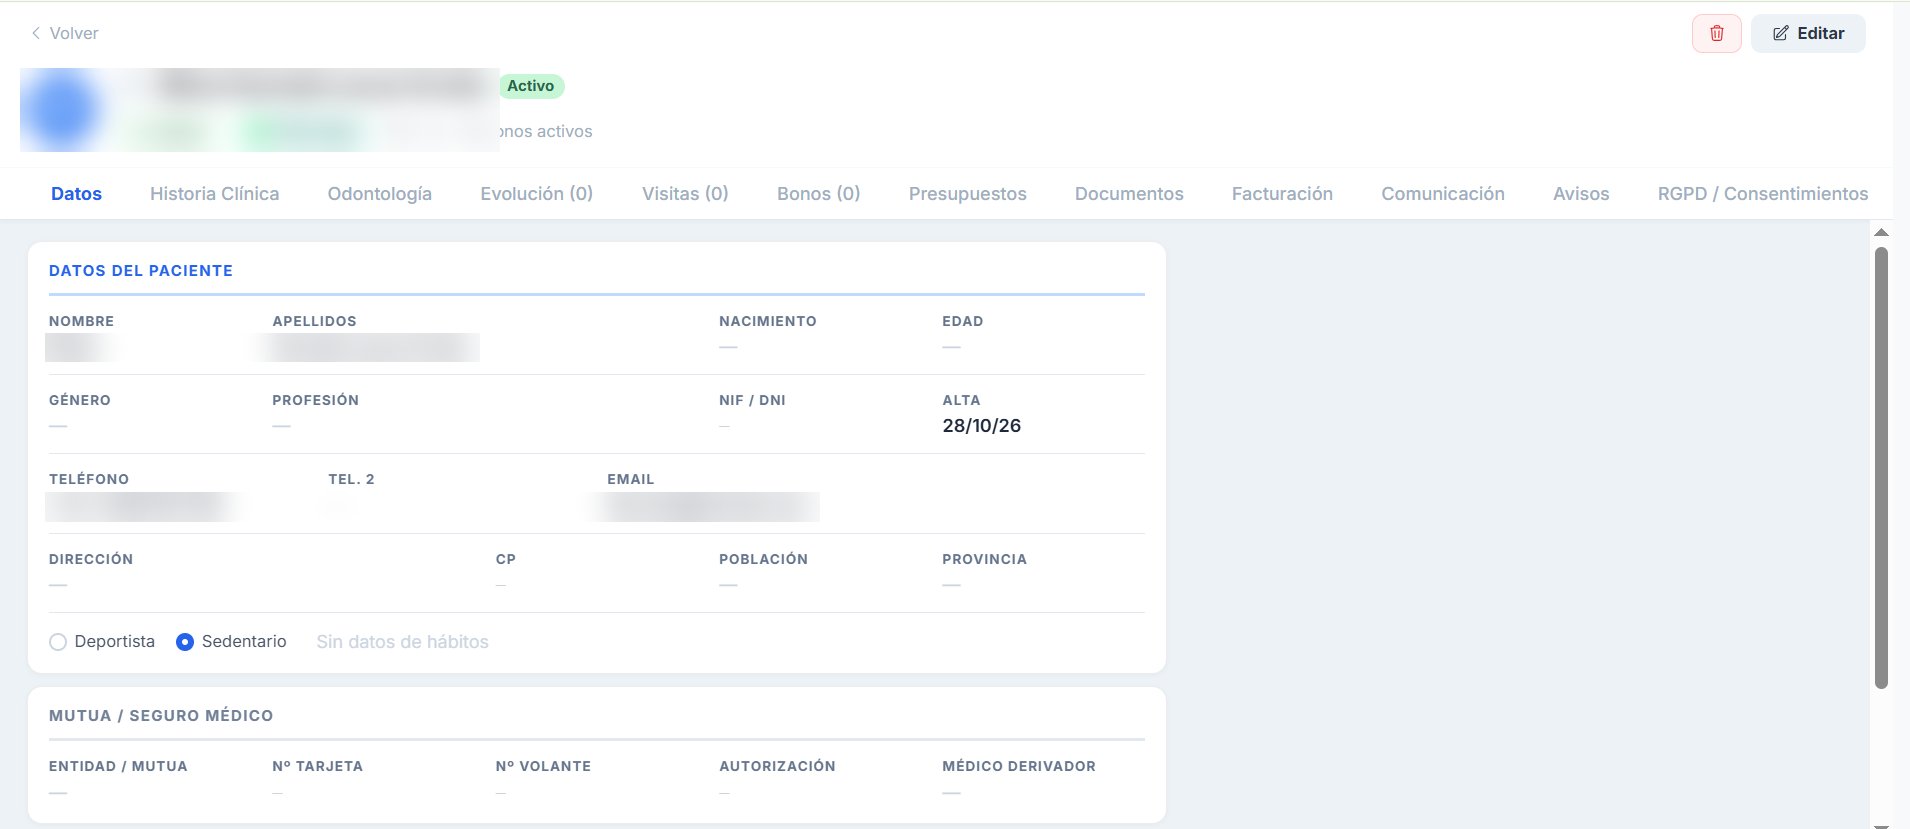Click the blurred blue patient avatar

coord(62,110)
